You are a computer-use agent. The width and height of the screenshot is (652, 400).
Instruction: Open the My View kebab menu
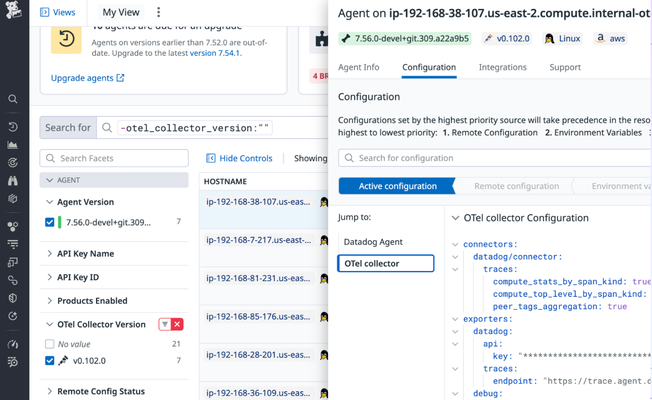click(158, 12)
